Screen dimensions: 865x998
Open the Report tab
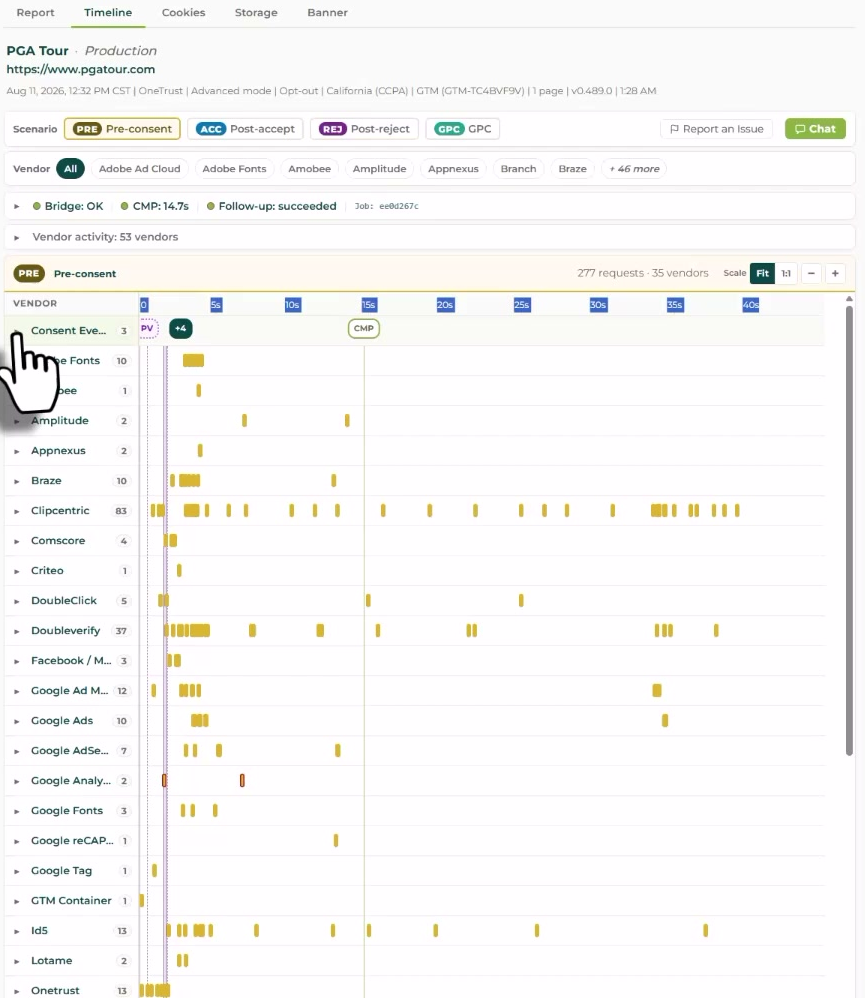tap(35, 13)
